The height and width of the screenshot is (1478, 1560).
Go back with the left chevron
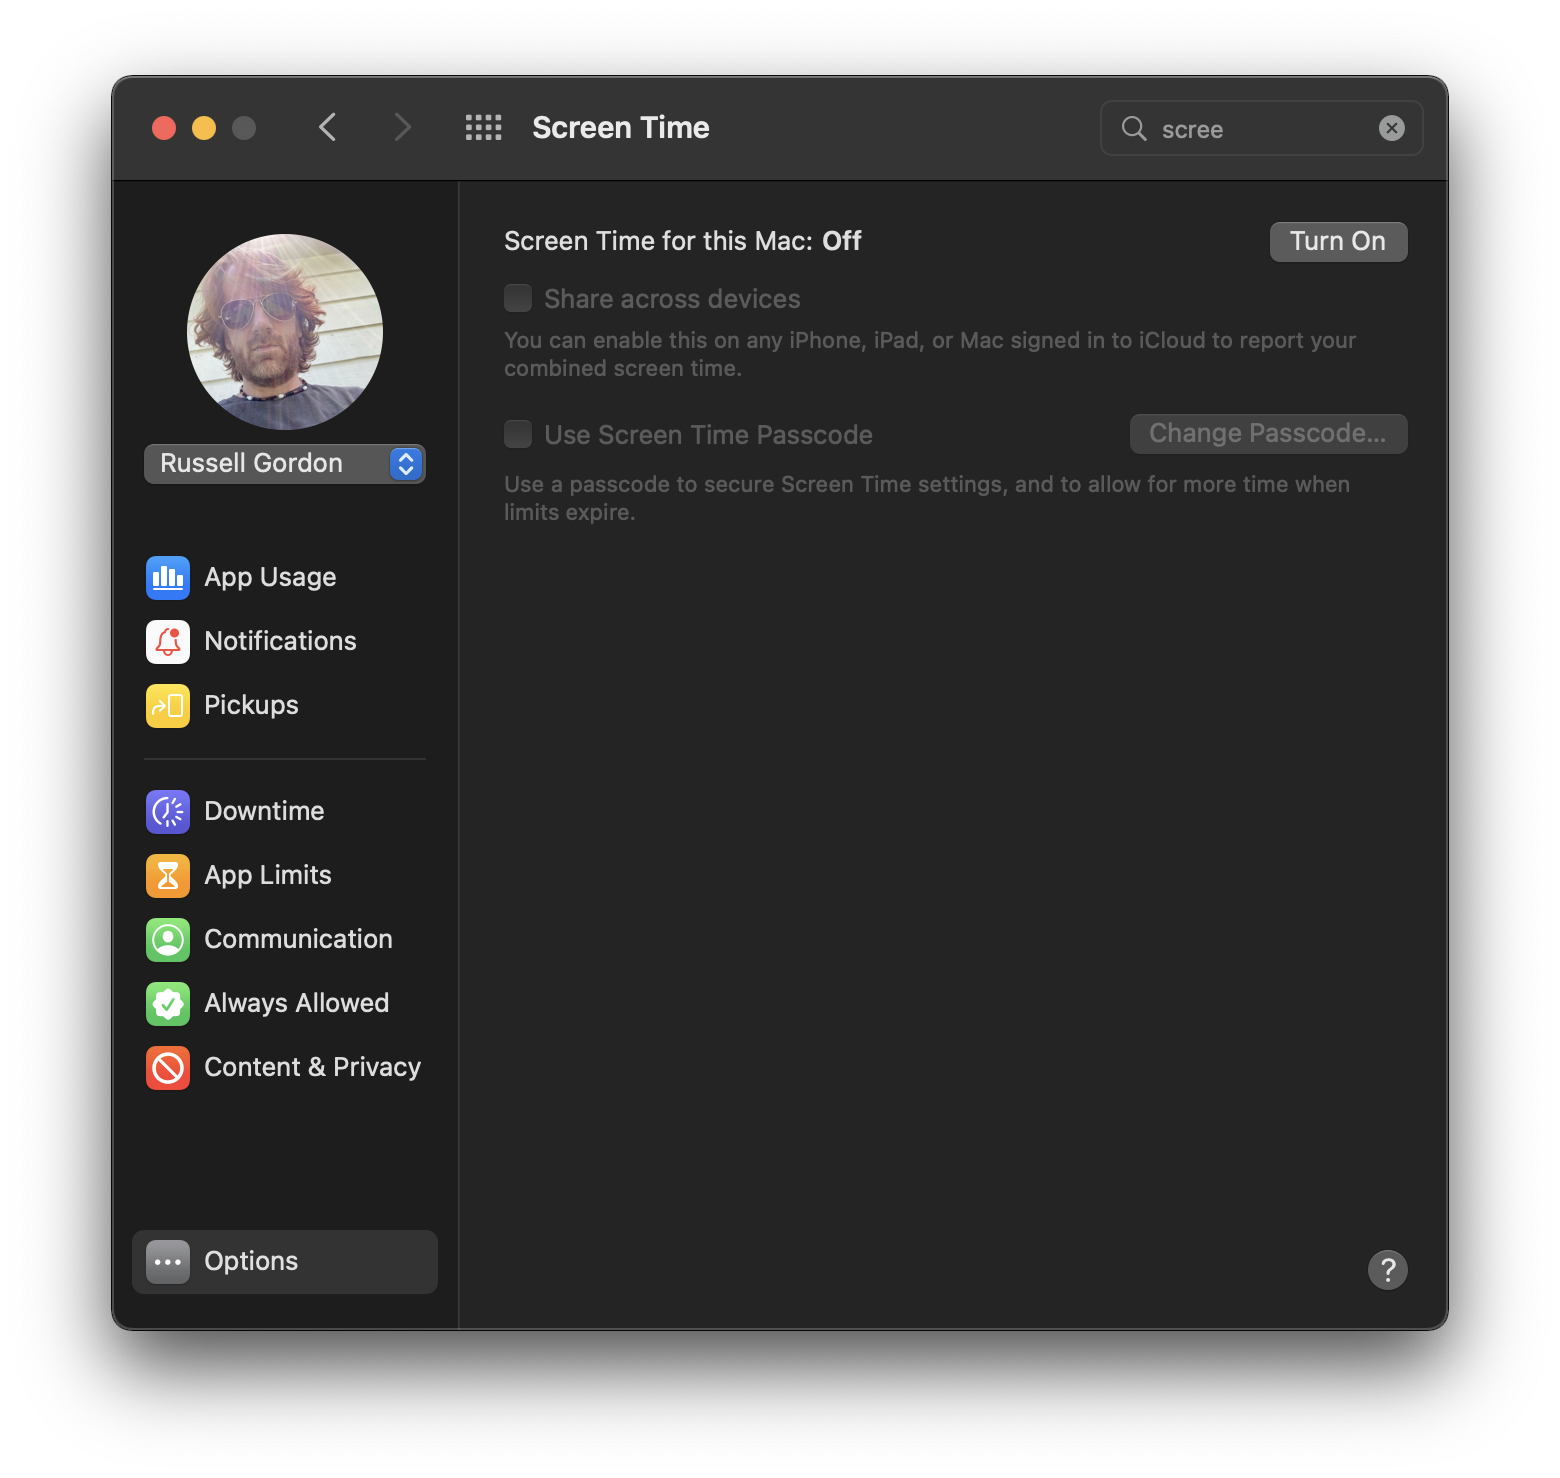point(328,128)
